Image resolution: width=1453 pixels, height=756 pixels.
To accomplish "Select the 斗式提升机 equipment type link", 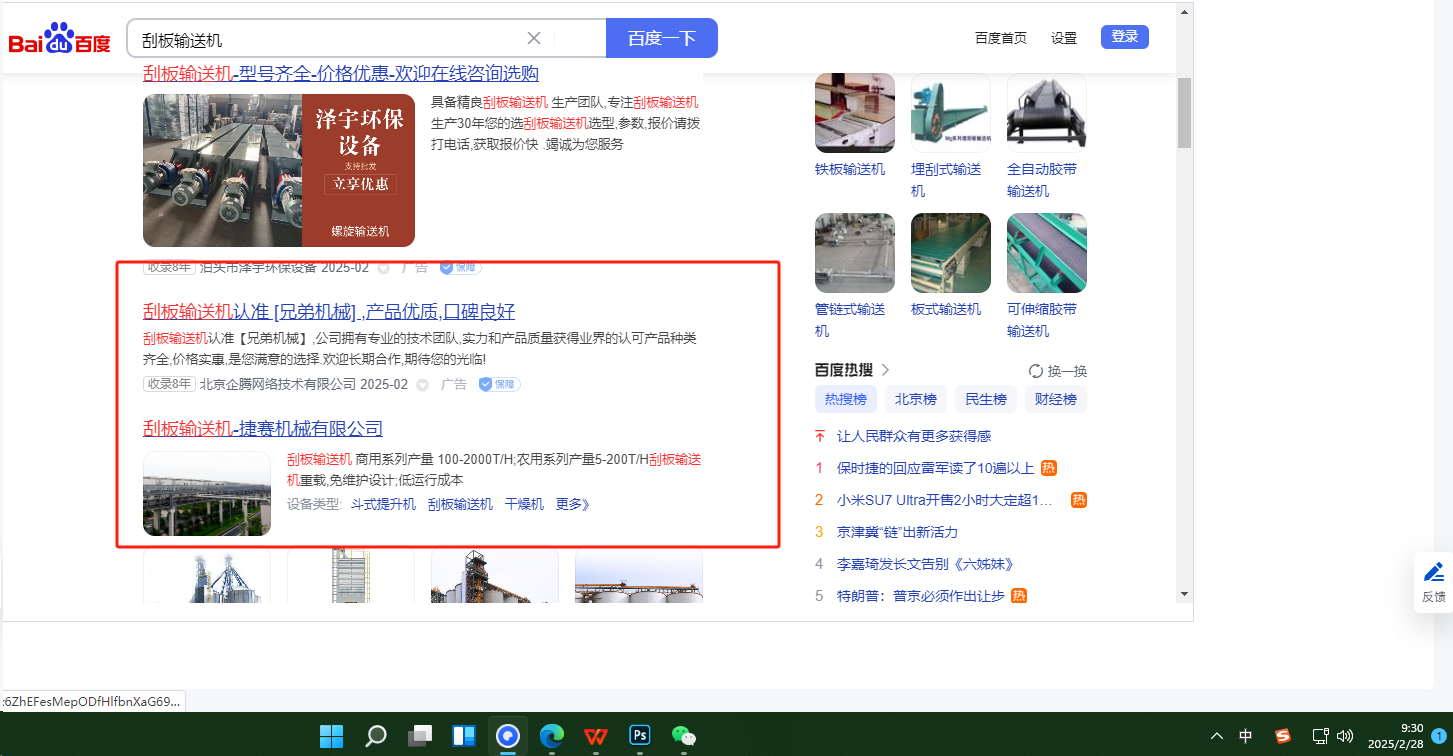I will click(383, 504).
